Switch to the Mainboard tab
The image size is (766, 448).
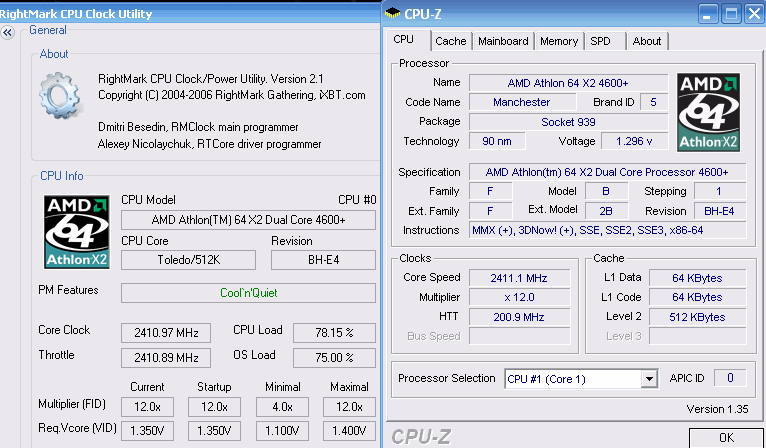pos(503,41)
